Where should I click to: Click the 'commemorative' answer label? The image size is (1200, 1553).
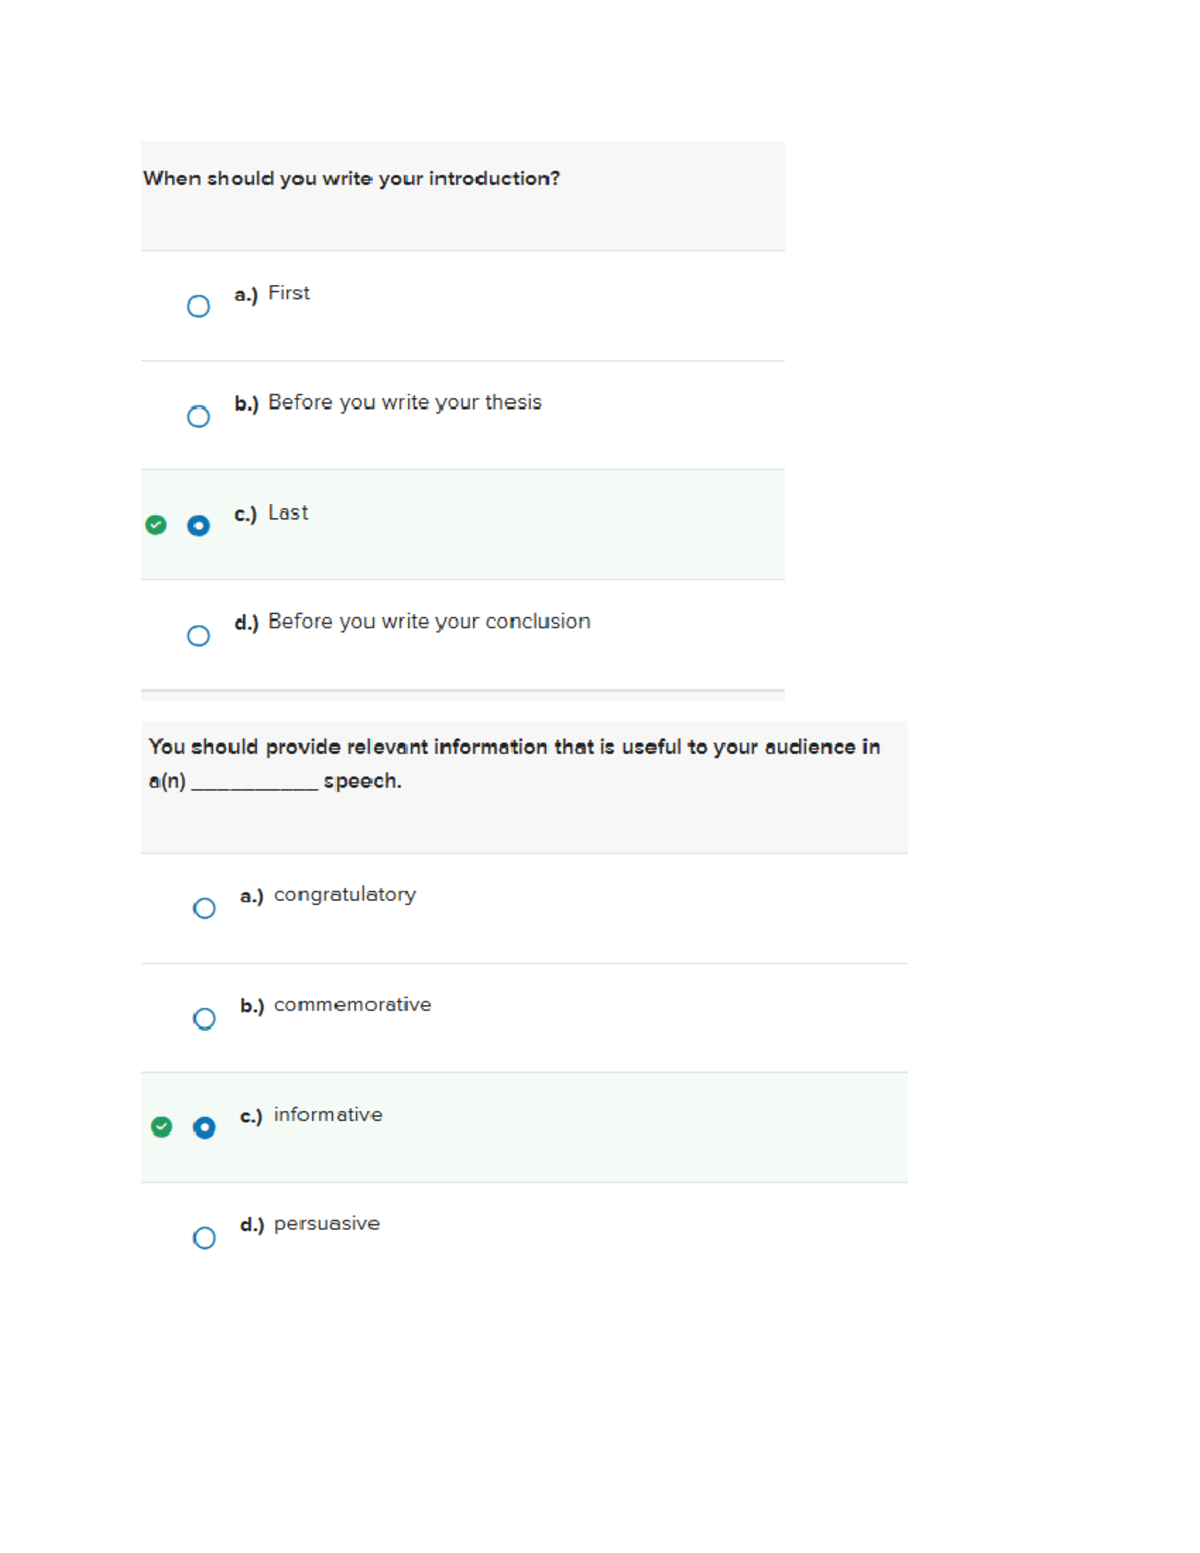(353, 1004)
